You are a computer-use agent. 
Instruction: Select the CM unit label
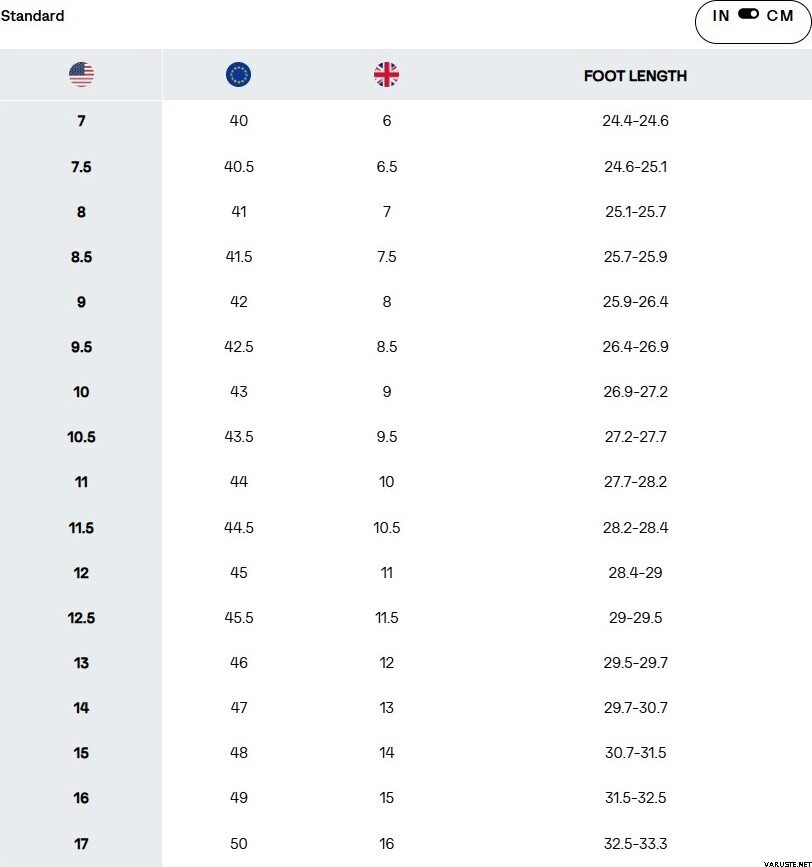click(x=780, y=16)
